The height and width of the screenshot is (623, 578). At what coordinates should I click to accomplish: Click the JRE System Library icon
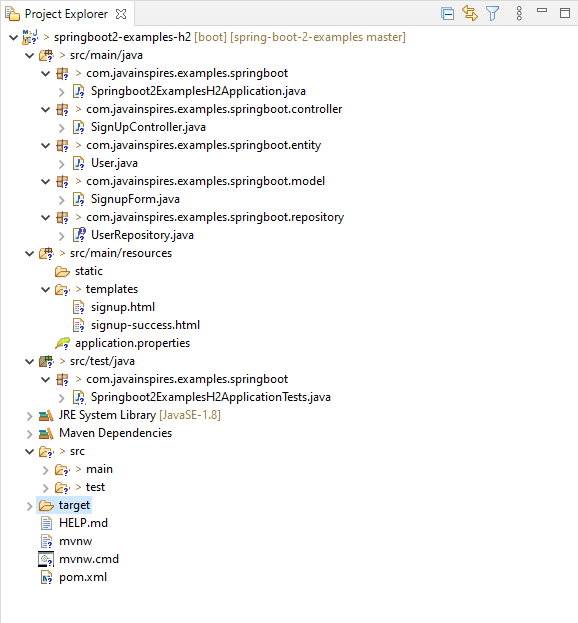pyautogui.click(x=46, y=416)
